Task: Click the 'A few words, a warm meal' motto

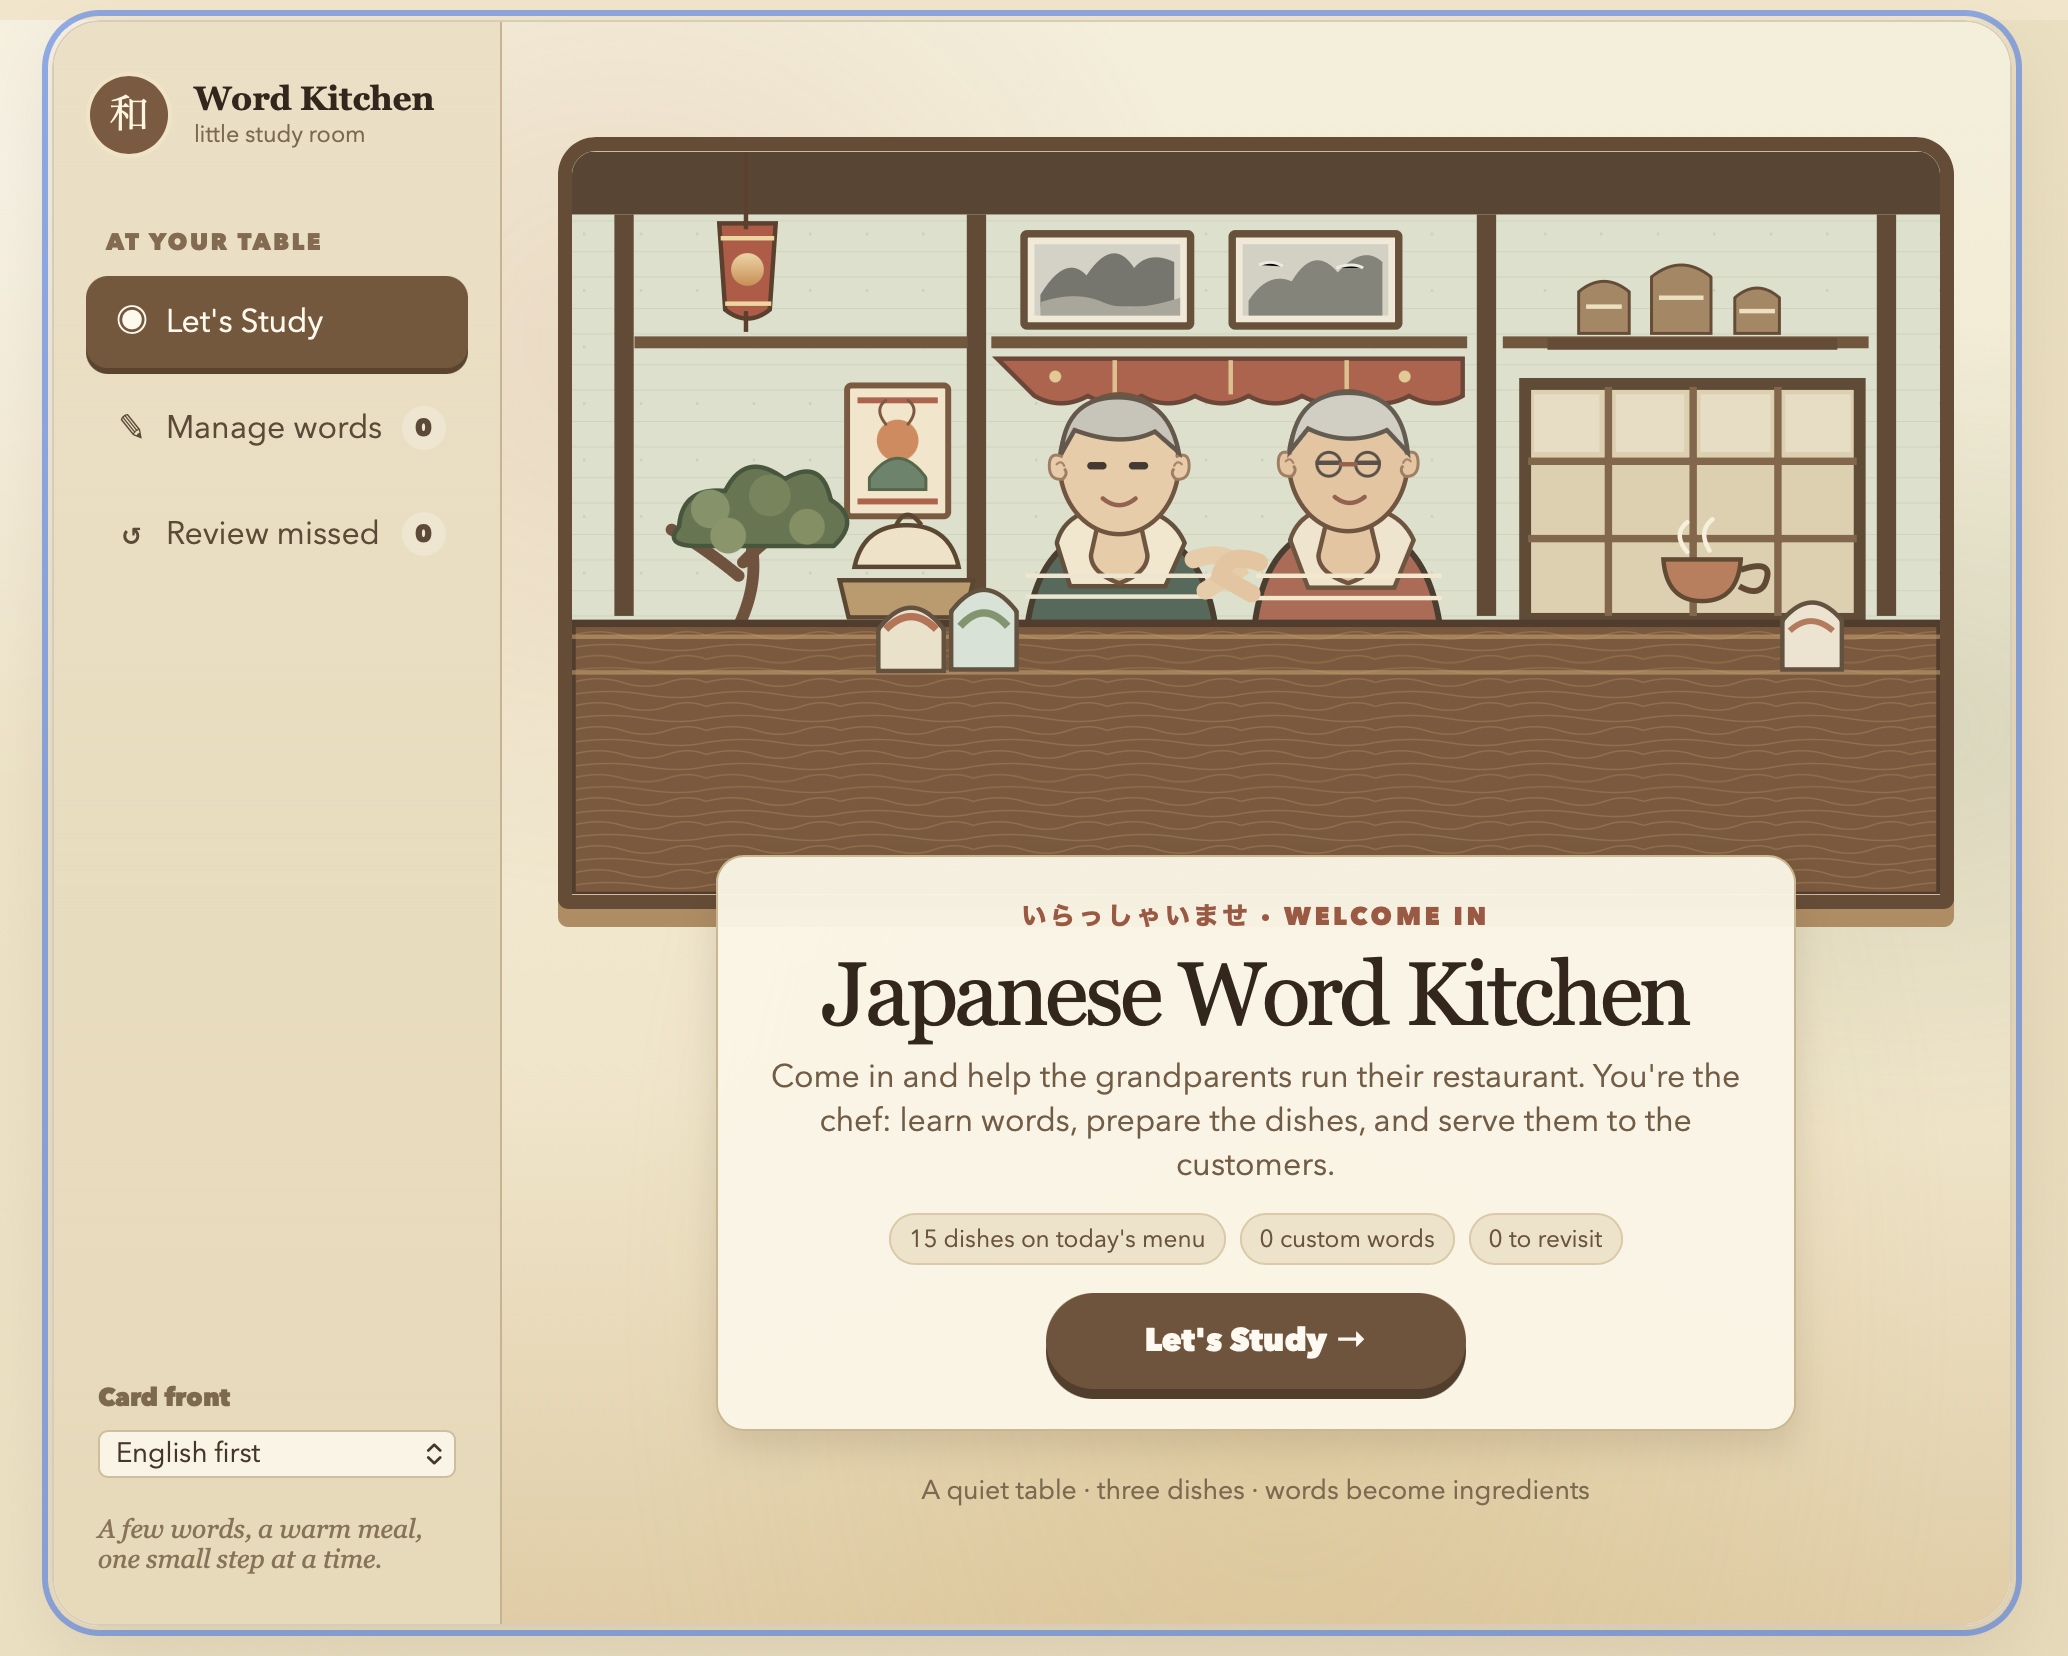Action: click(x=260, y=1544)
